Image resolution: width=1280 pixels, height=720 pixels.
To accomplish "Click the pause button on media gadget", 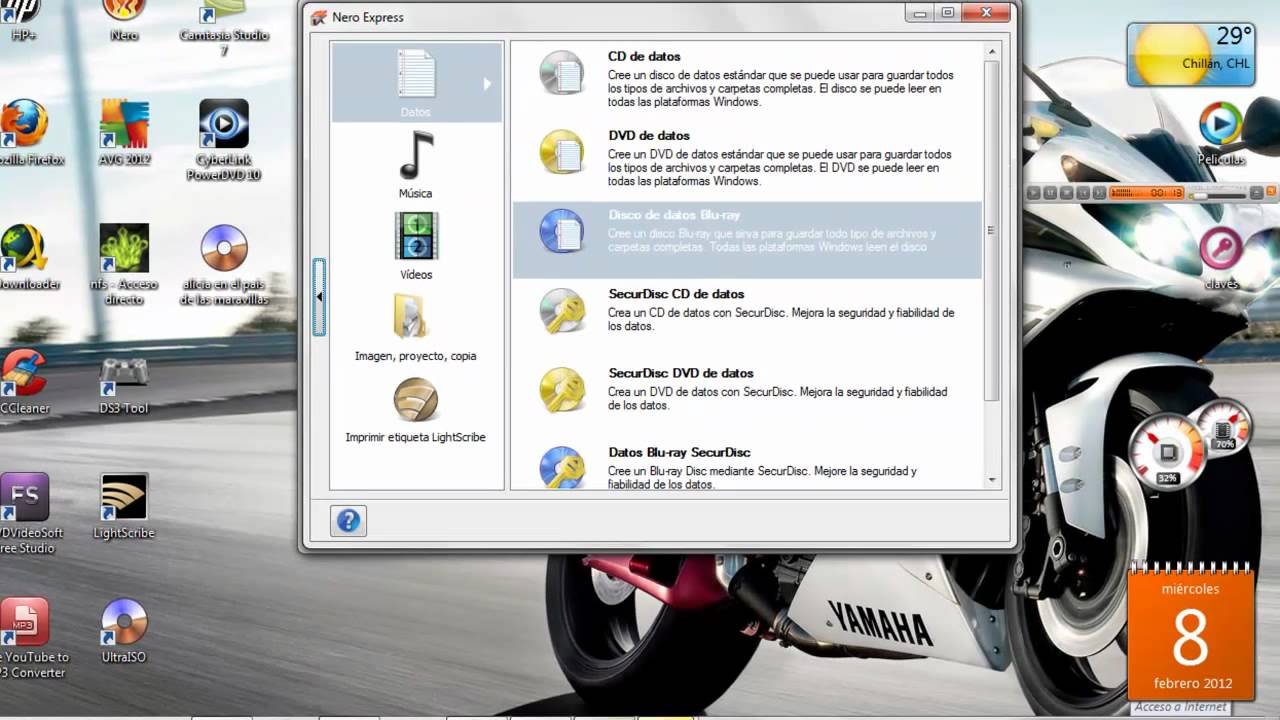I will [x=1050, y=193].
